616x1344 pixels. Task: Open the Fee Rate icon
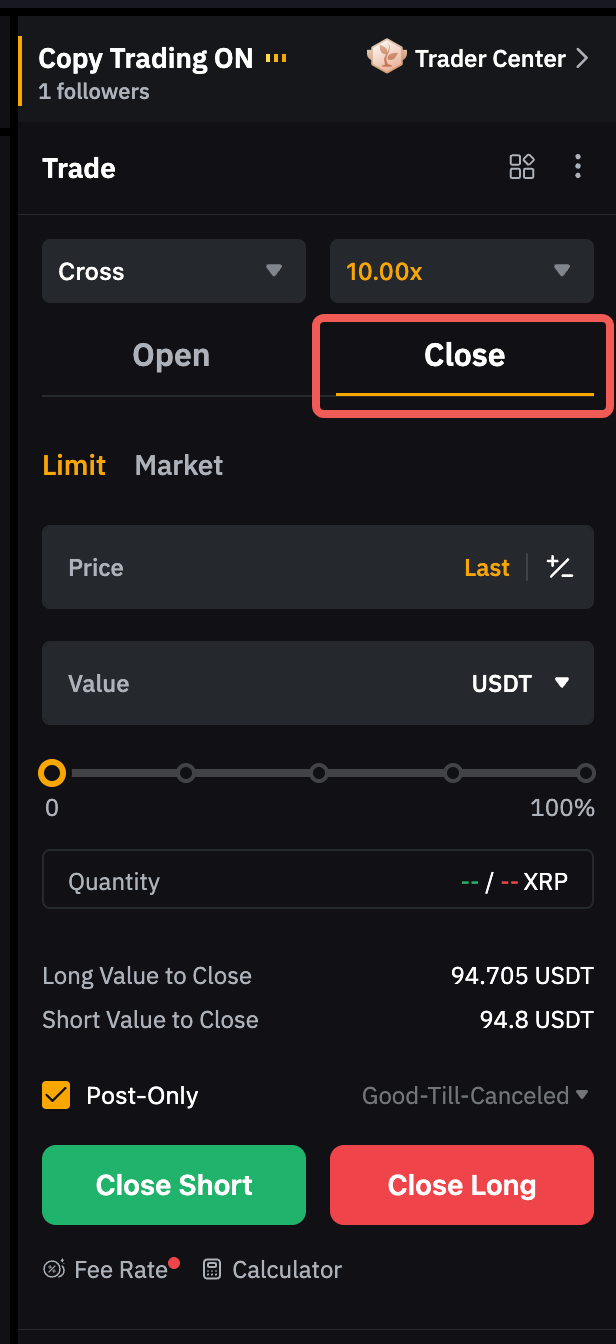pyautogui.click(x=54, y=1270)
